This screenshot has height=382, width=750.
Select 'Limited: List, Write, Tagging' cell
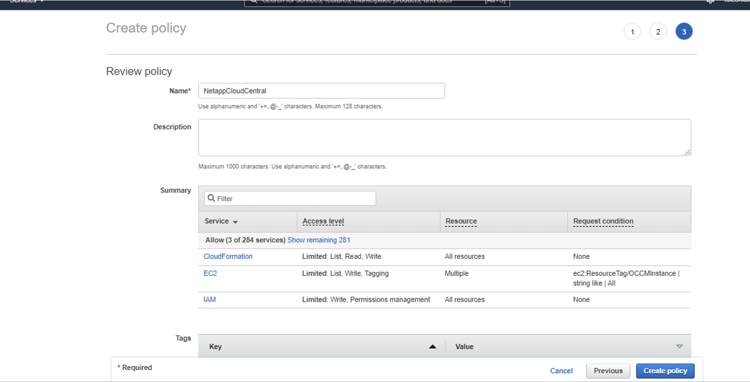tap(345, 273)
